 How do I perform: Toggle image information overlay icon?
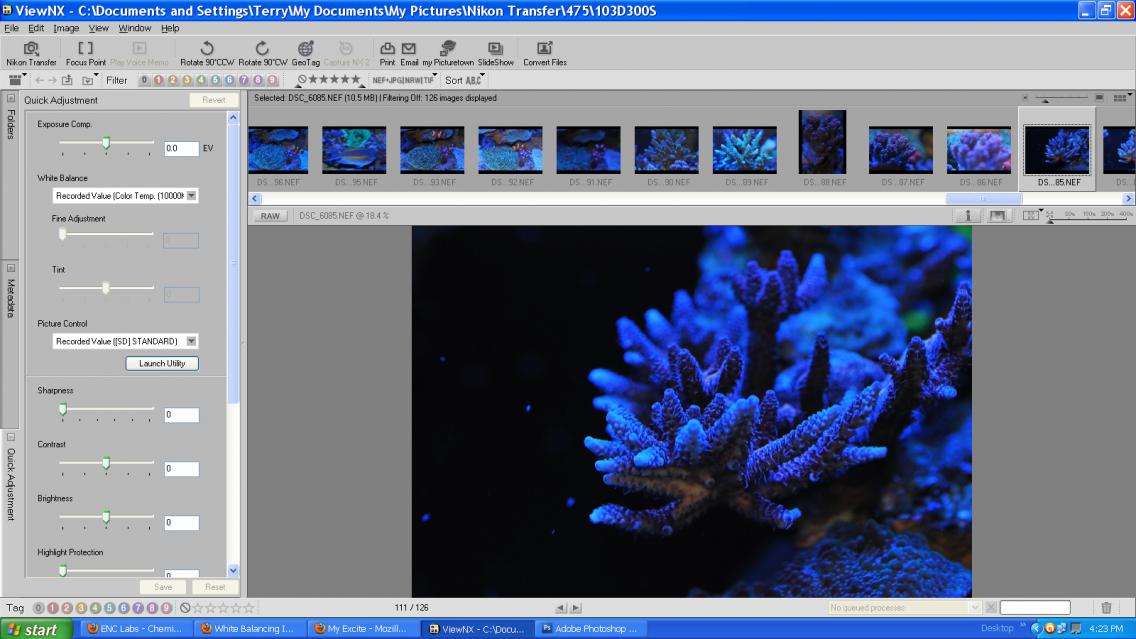tap(967, 216)
